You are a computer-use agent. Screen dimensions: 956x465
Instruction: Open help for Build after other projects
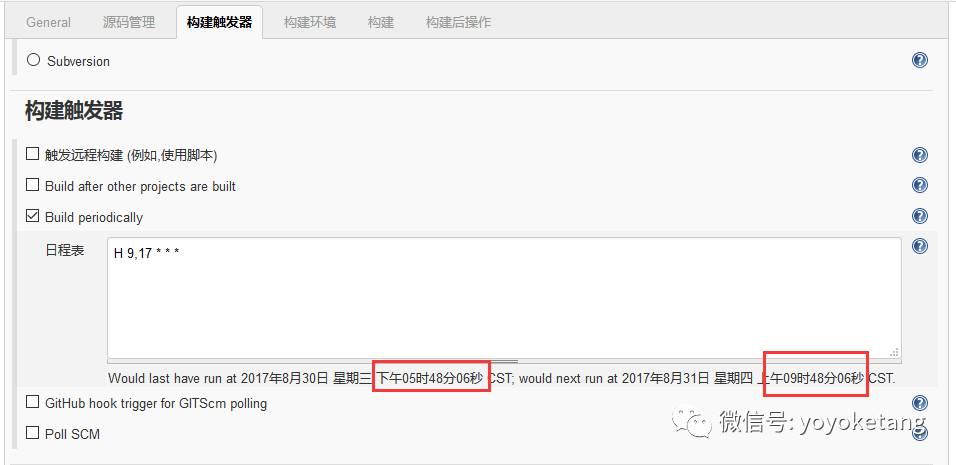pos(919,185)
